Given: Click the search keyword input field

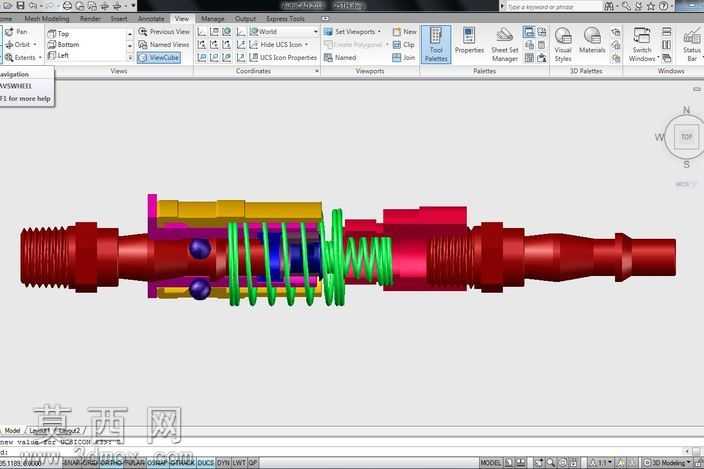Looking at the screenshot, I should (553, 7).
